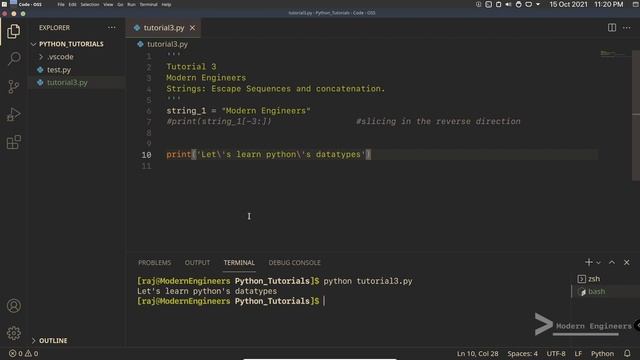Open the Explorer view in activity bar
The height and width of the screenshot is (360, 640).
coord(13,31)
